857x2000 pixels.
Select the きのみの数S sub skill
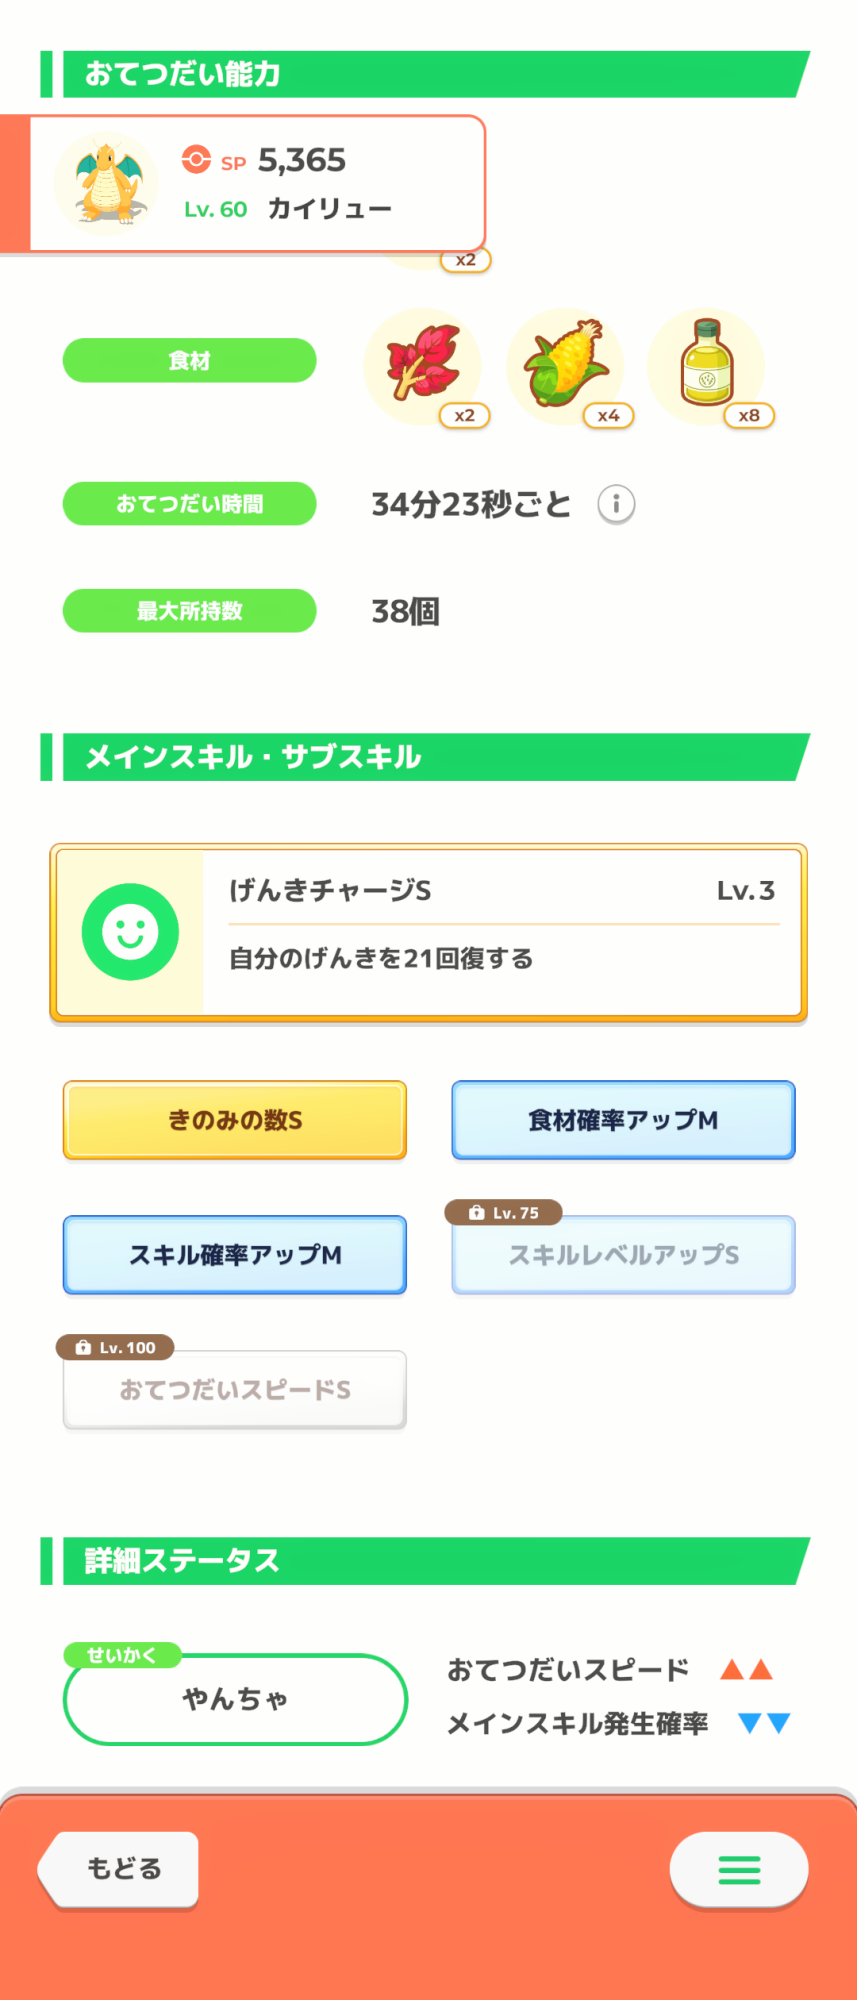click(235, 1120)
